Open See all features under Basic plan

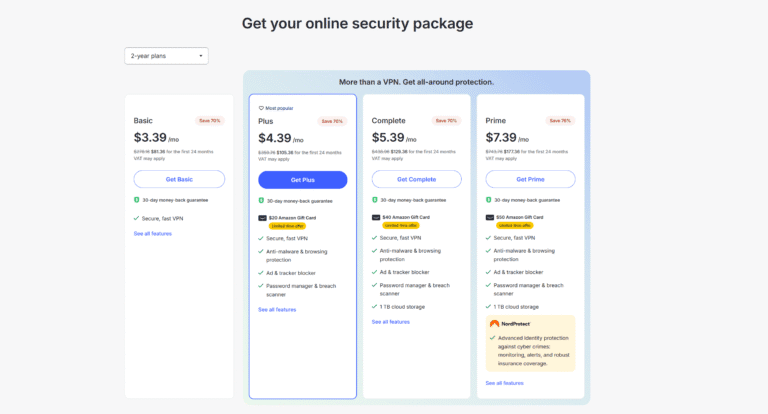click(153, 234)
